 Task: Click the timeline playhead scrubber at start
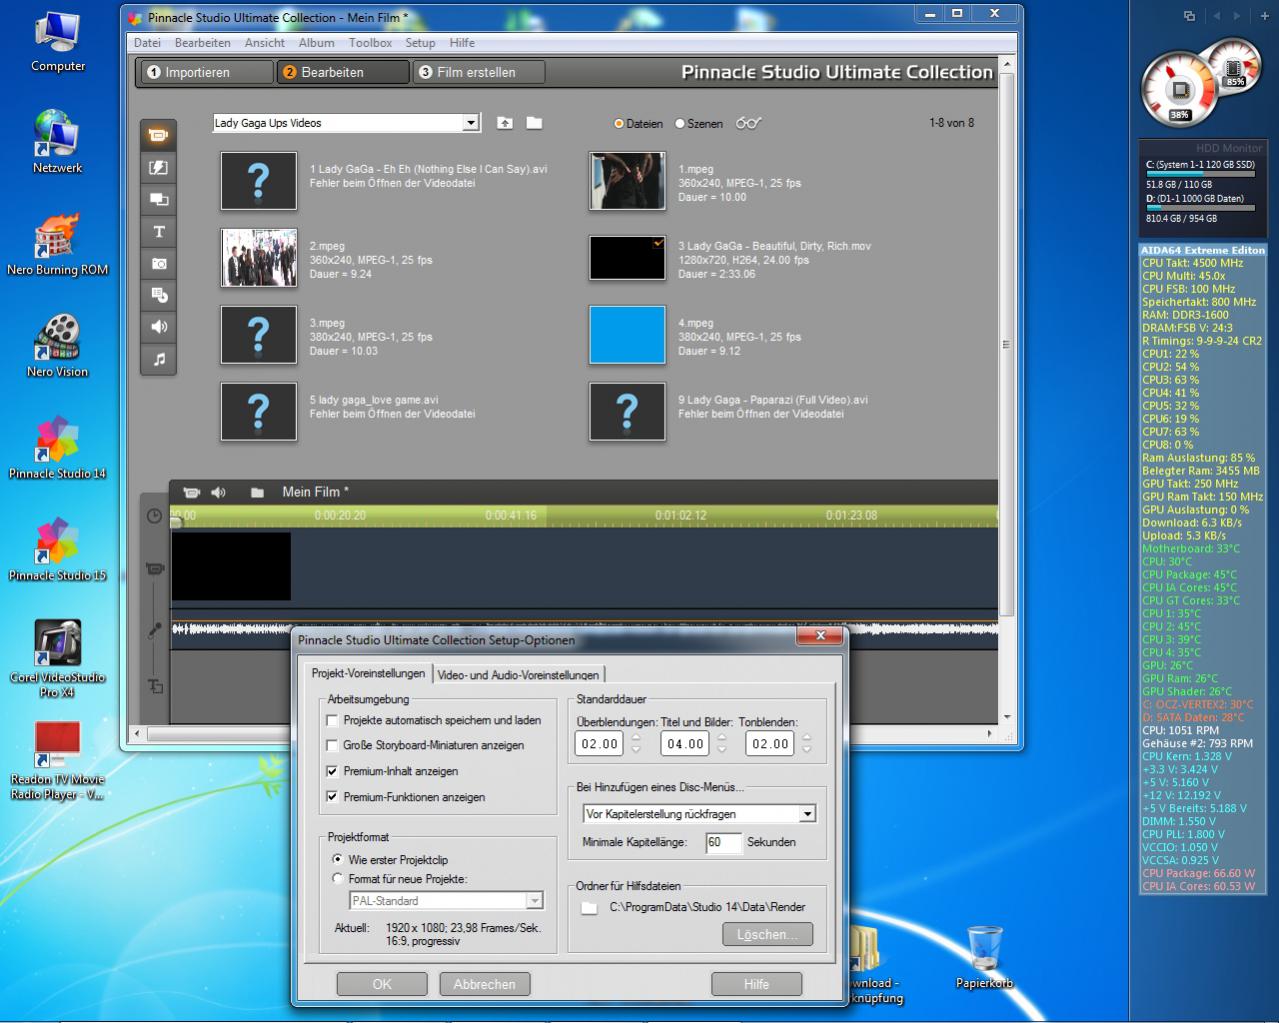tap(176, 522)
